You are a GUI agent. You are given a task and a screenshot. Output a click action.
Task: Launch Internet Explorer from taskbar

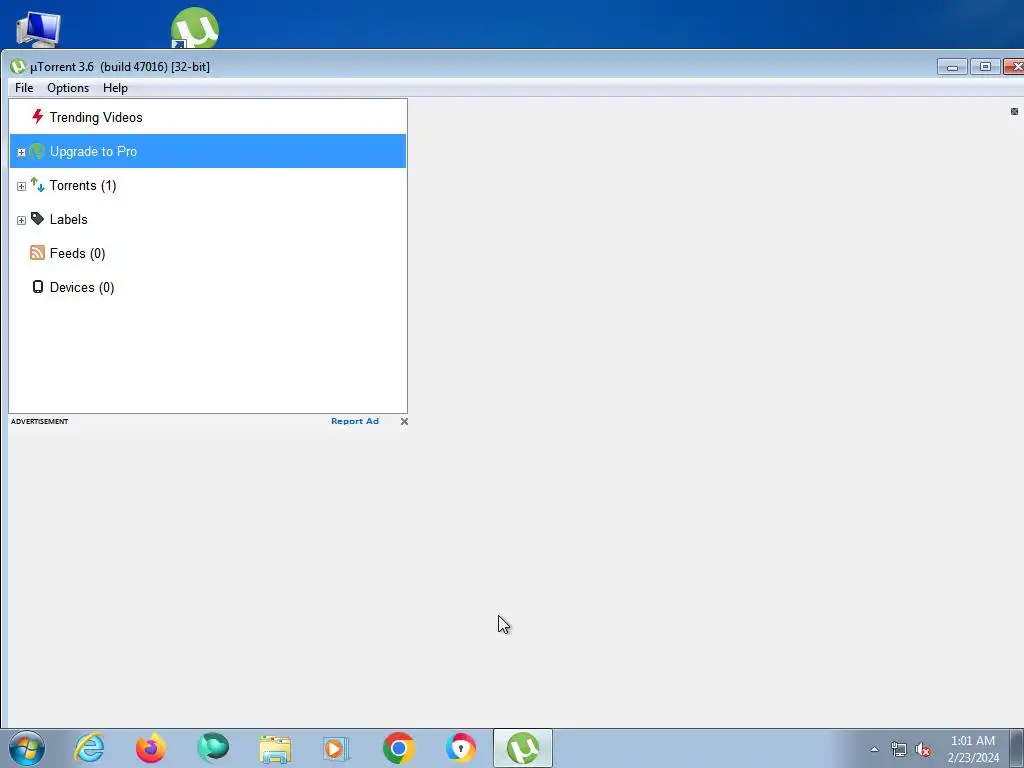(89, 748)
